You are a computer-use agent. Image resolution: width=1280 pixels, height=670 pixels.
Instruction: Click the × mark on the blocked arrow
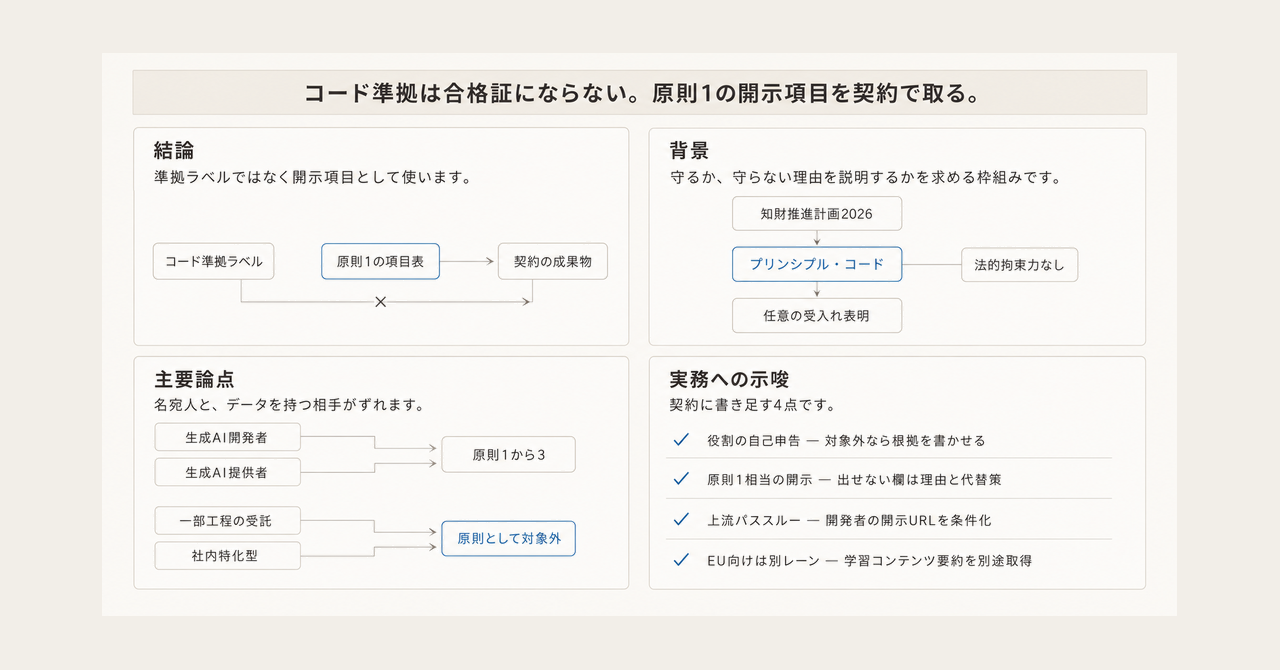(380, 301)
